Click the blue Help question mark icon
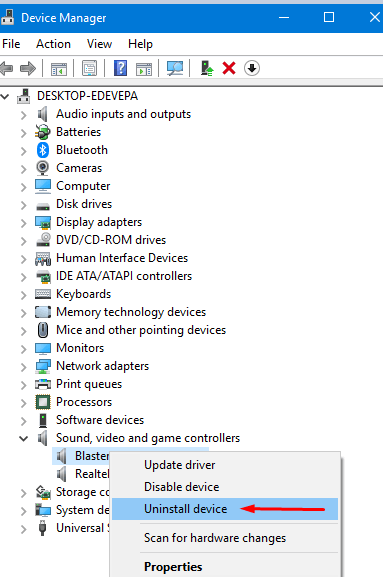This screenshot has height=577, width=383. [x=120, y=68]
